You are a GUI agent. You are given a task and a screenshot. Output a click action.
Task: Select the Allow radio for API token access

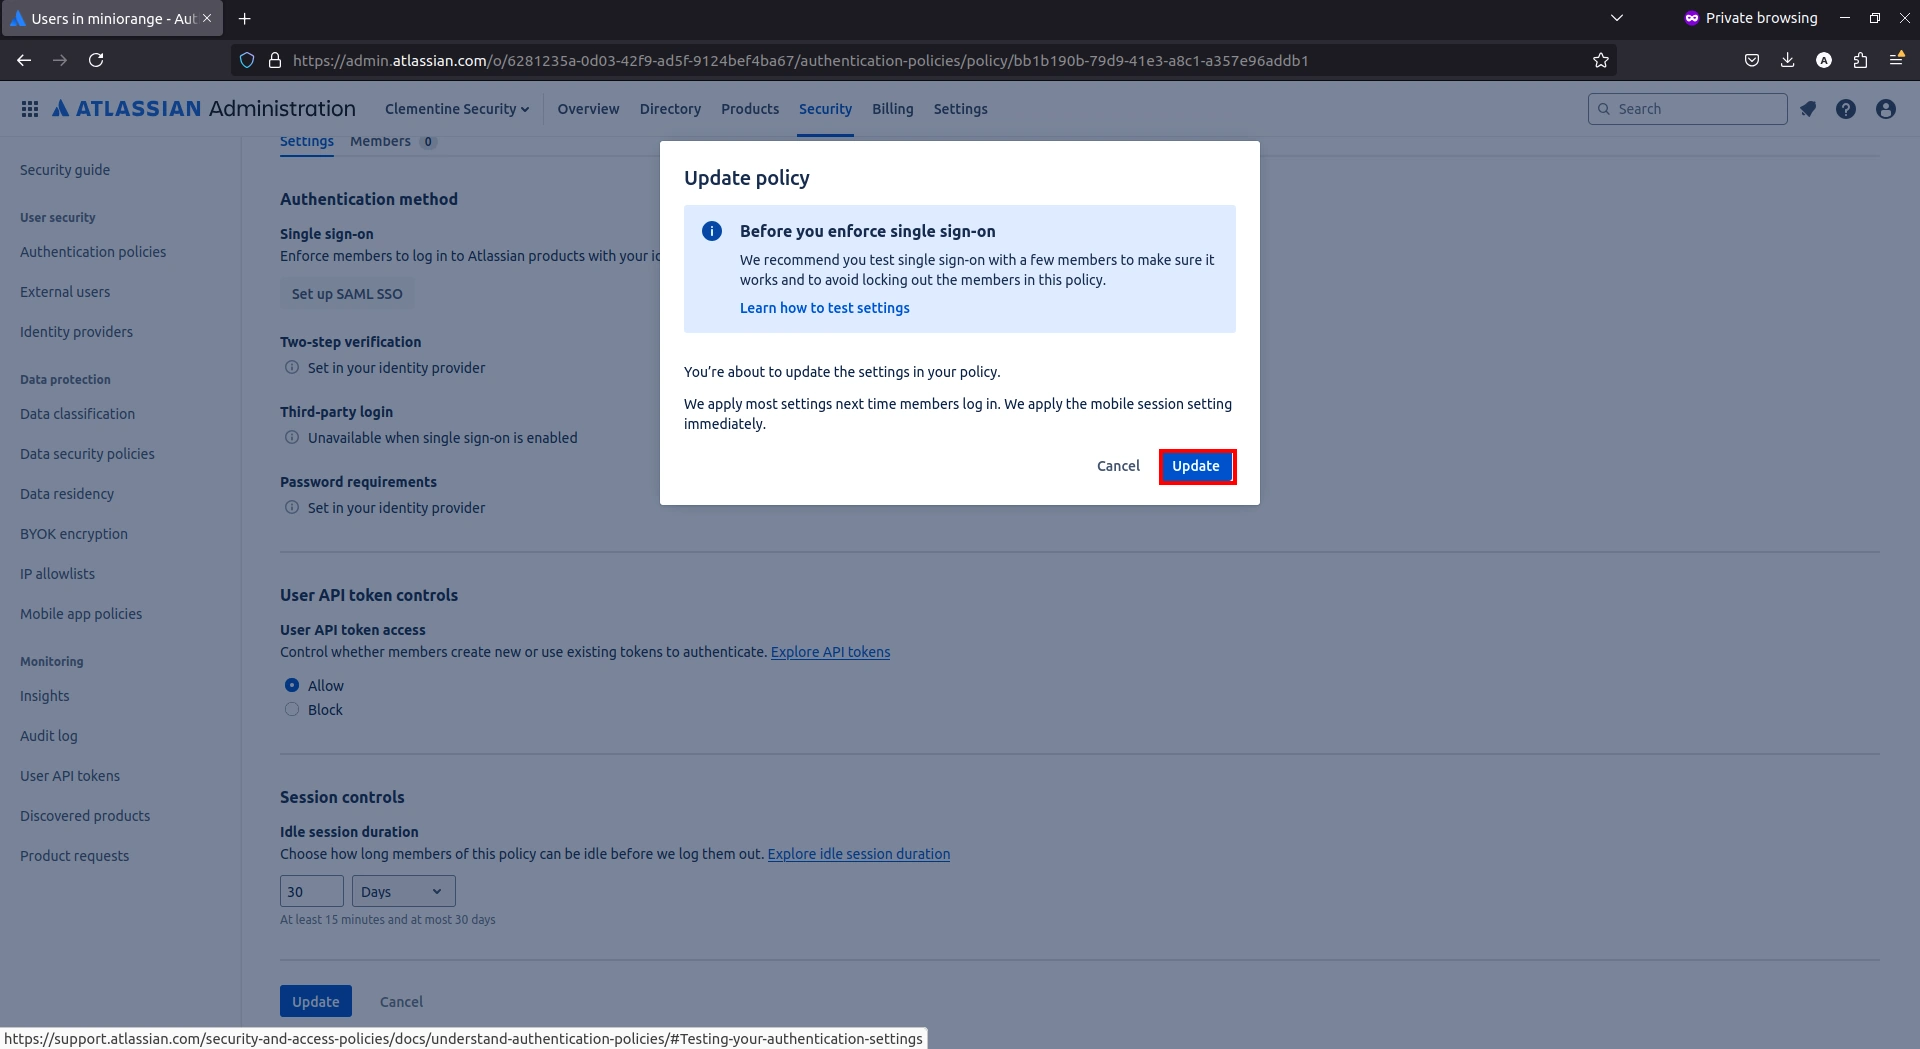click(x=291, y=685)
